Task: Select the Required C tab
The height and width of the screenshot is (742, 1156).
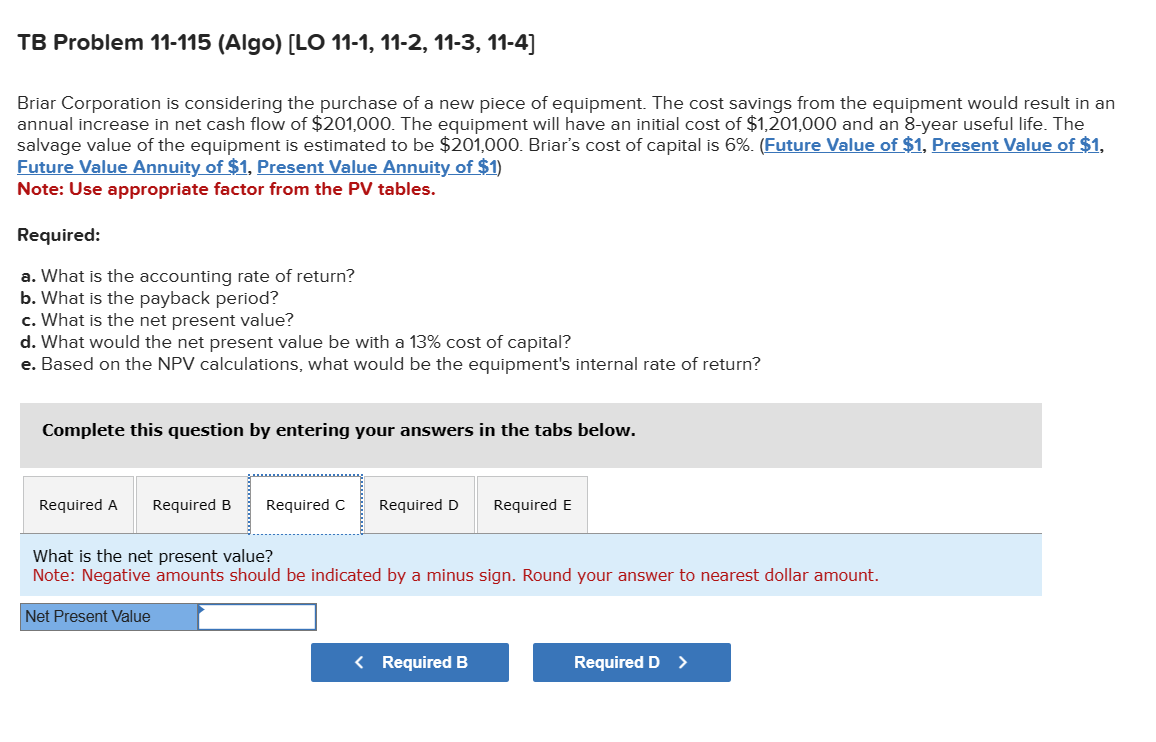Action: [x=305, y=504]
